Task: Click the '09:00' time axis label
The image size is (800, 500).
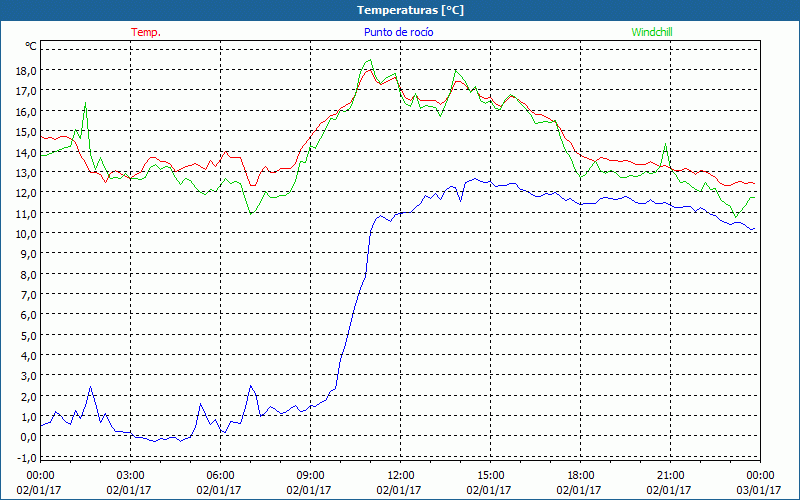Action: [x=310, y=475]
